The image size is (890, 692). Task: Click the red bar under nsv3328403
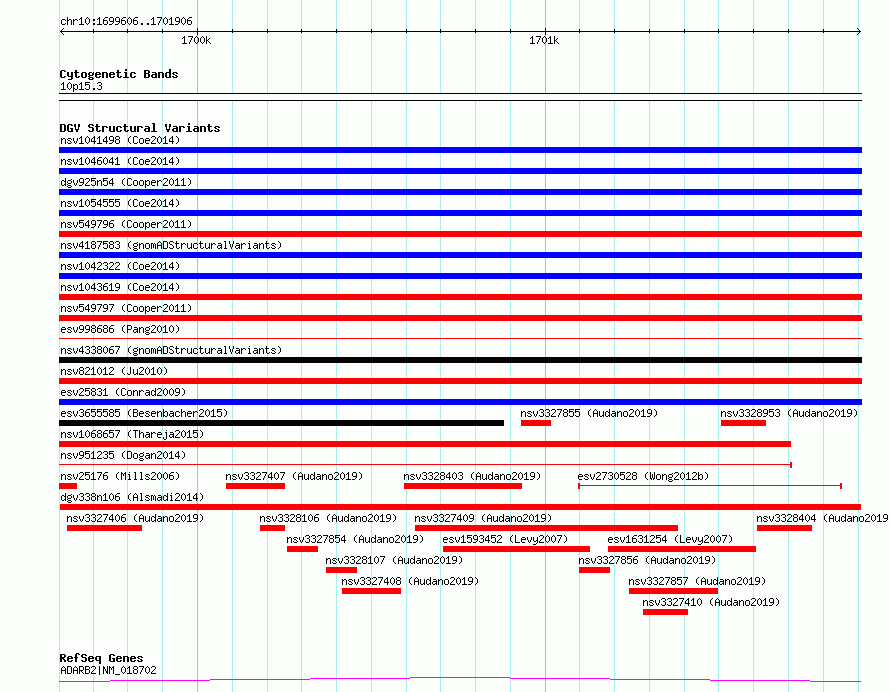pos(463,486)
